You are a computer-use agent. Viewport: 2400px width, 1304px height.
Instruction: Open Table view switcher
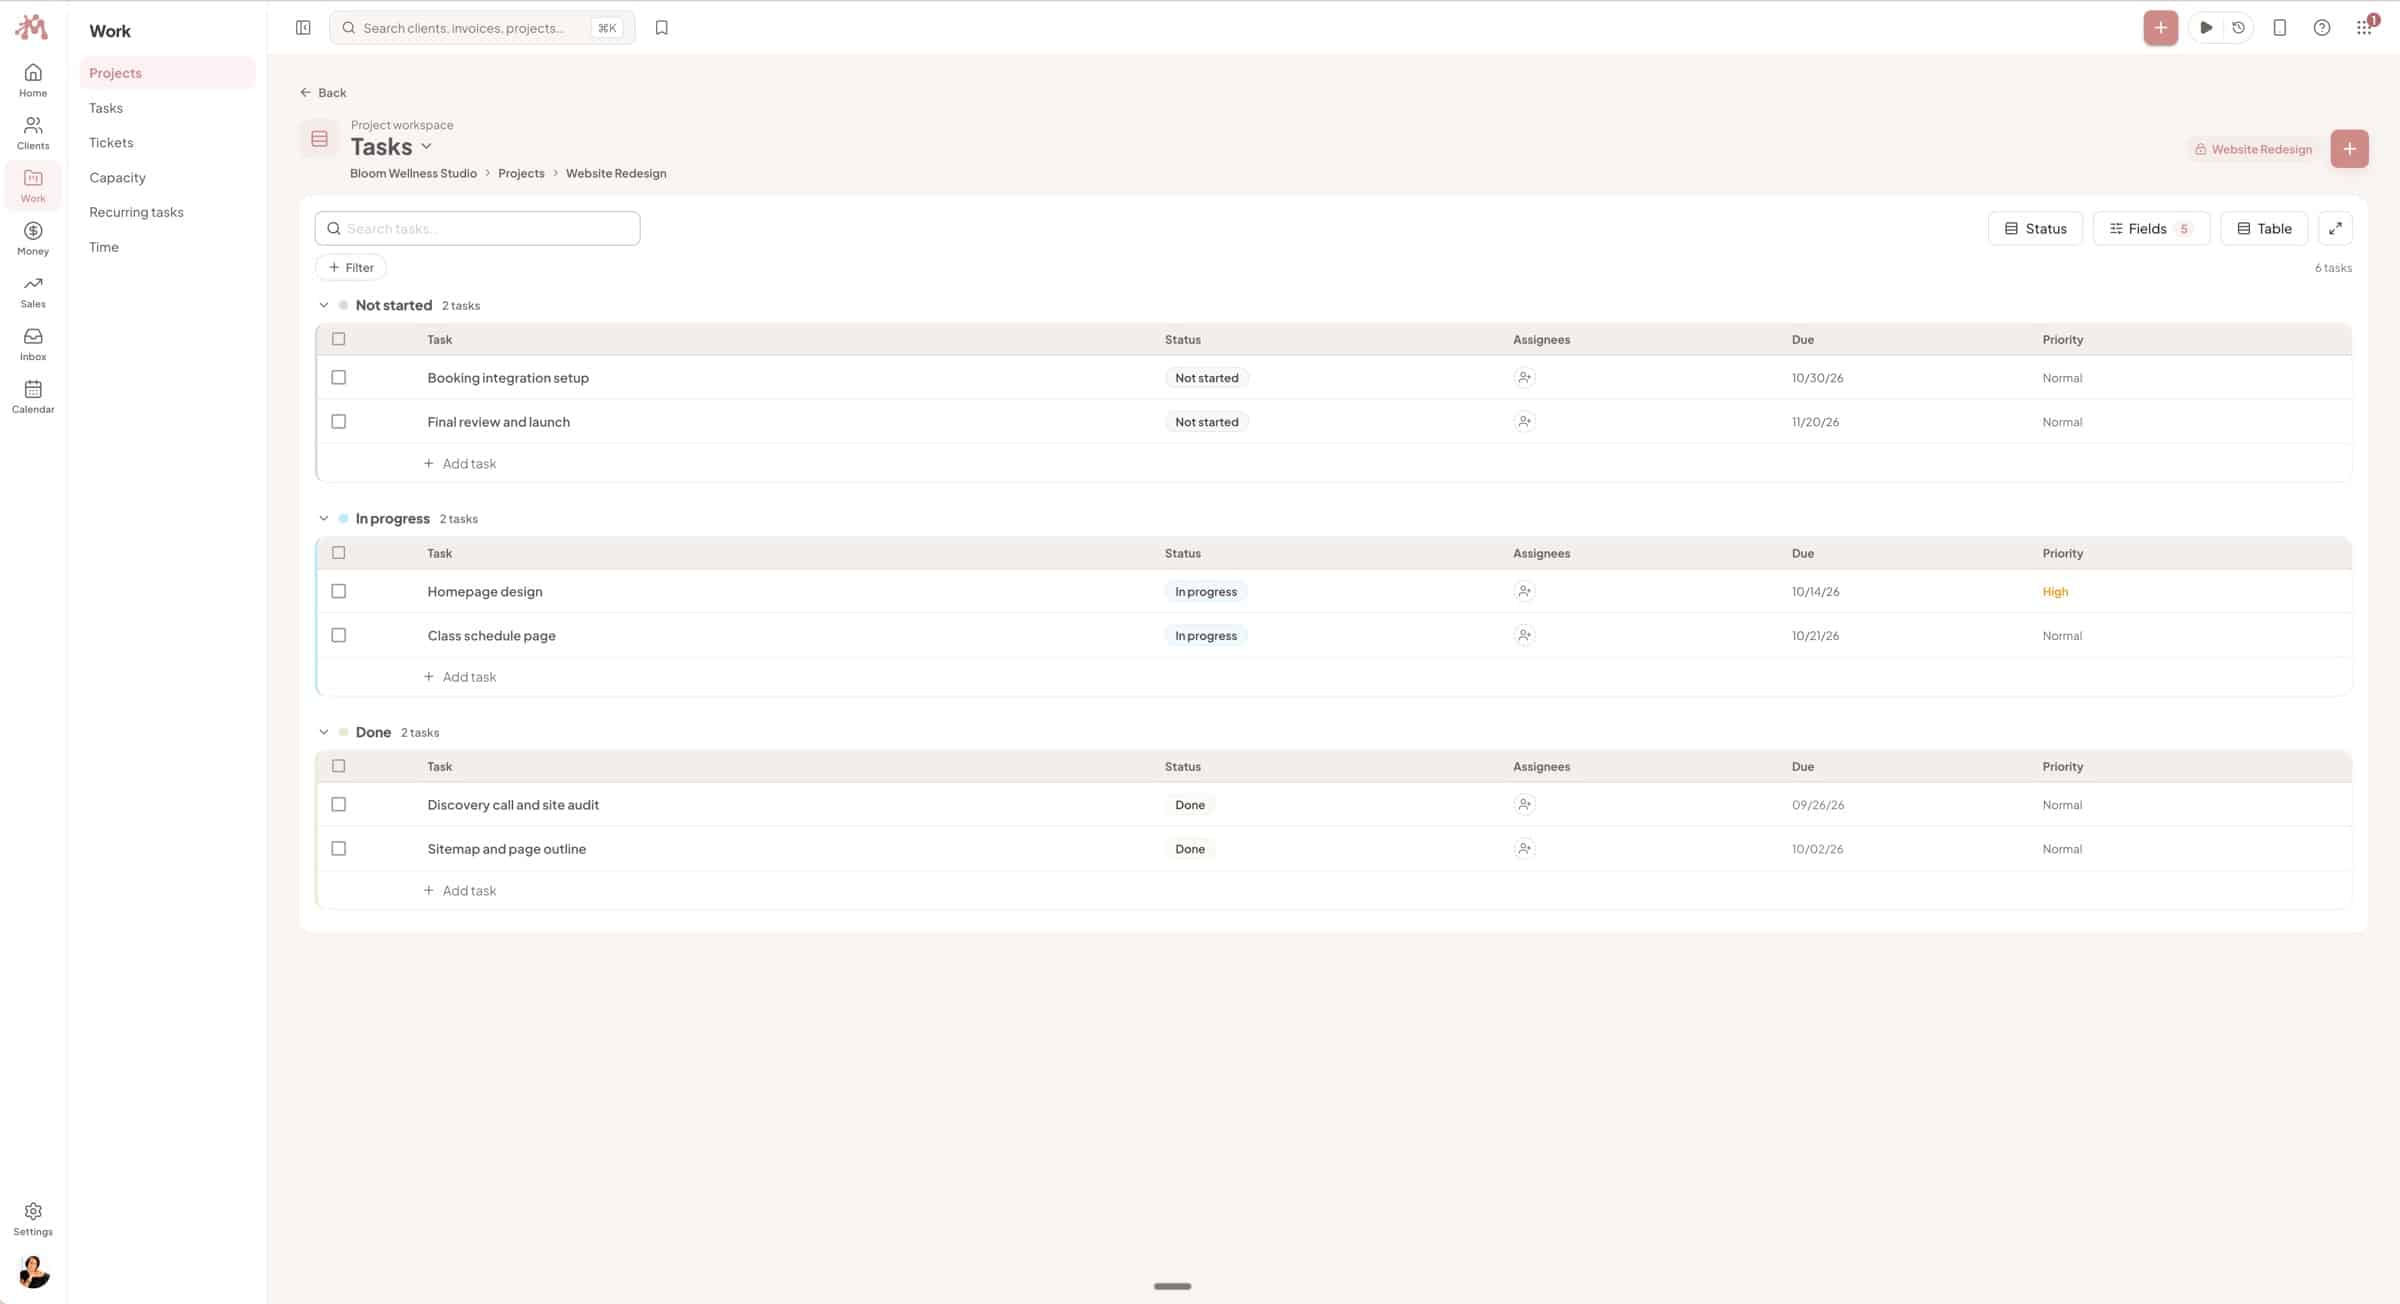click(x=2264, y=229)
